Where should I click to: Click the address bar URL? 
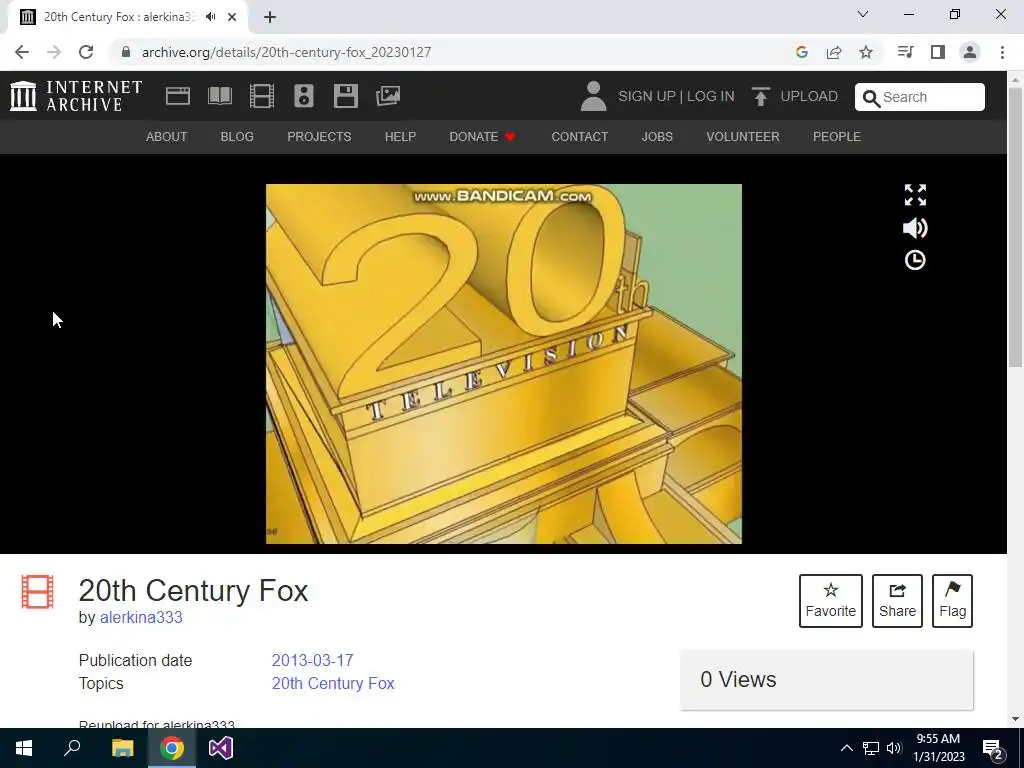click(x=286, y=52)
